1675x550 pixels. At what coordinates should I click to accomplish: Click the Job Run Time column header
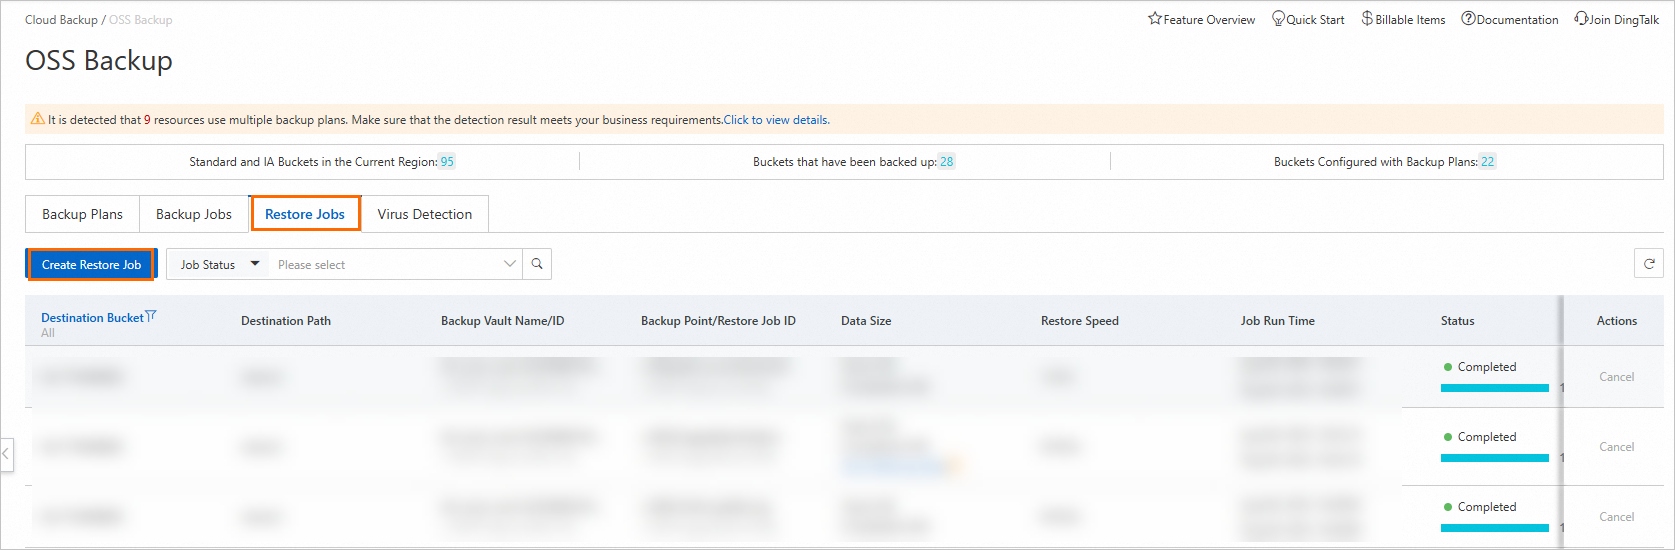(1278, 321)
